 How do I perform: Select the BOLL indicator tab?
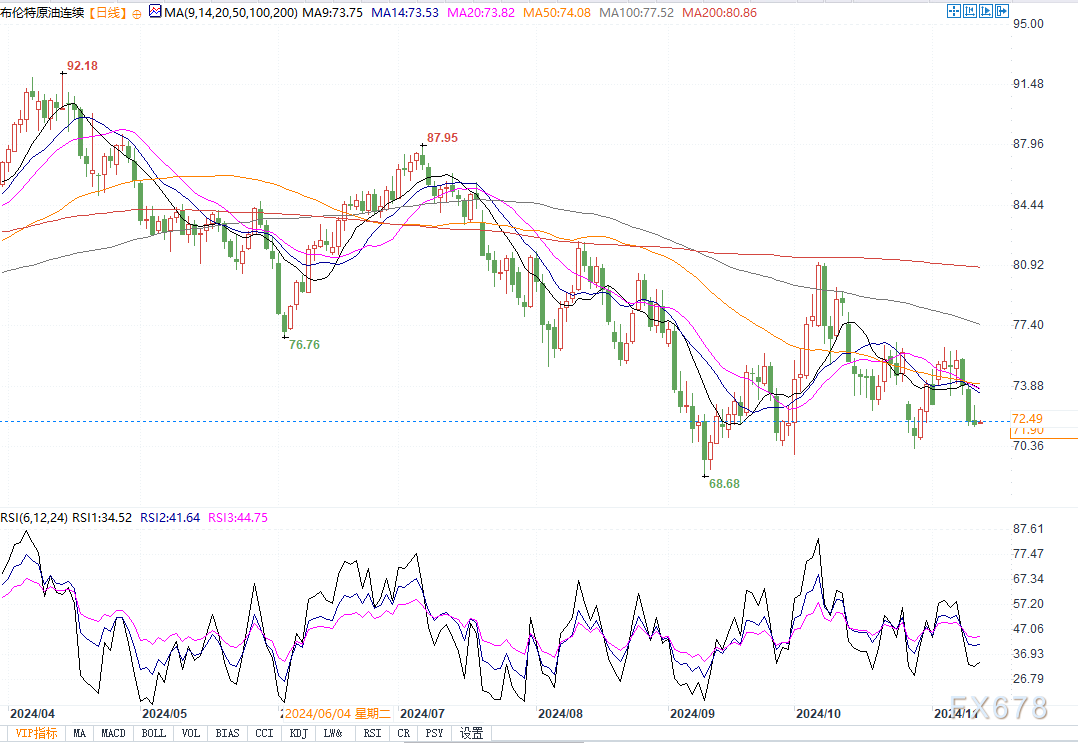(x=154, y=733)
